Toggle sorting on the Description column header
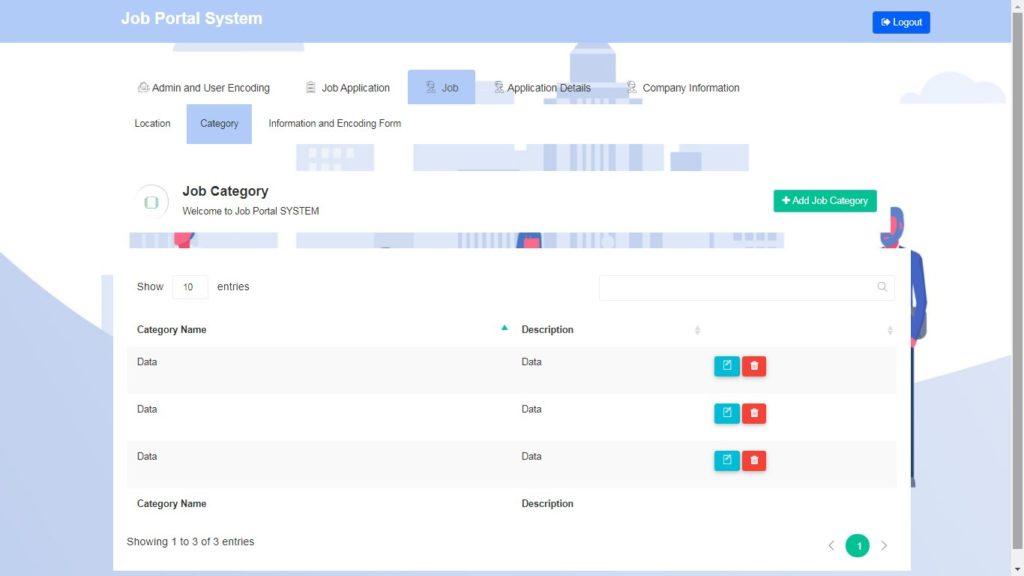The width and height of the screenshot is (1024, 576). 546,329
